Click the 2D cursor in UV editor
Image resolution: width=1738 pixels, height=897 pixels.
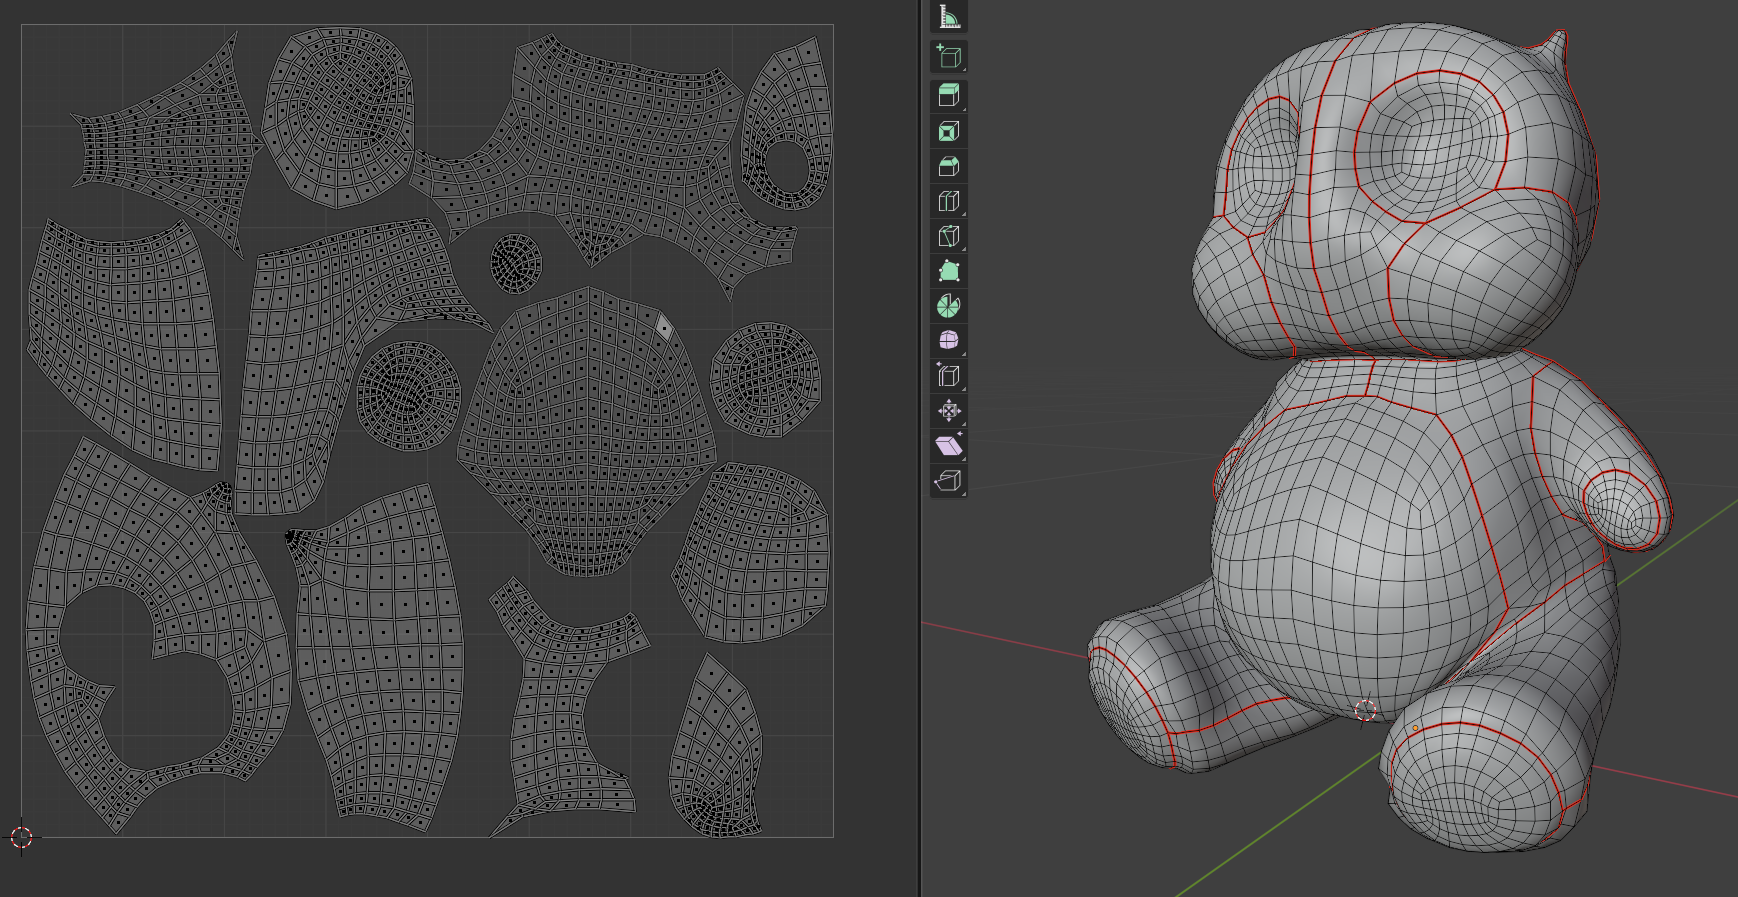[x=21, y=837]
